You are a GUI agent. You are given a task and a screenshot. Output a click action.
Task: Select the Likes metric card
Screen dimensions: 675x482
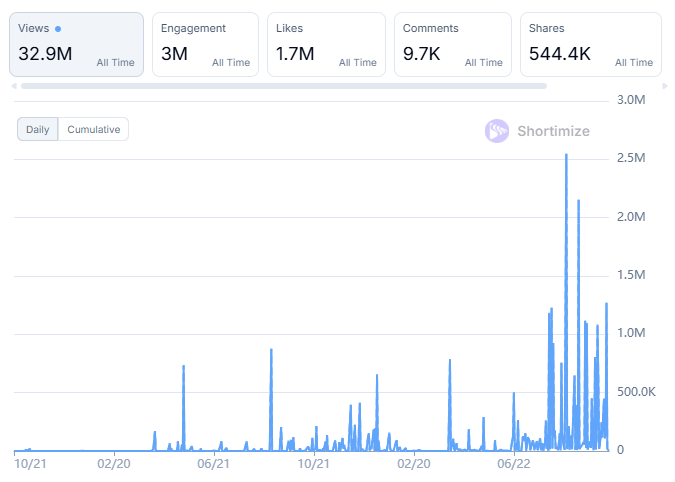click(x=326, y=45)
